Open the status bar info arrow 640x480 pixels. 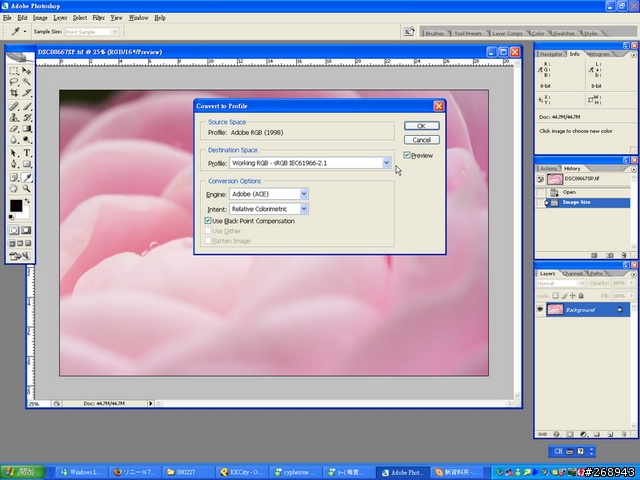tap(151, 403)
